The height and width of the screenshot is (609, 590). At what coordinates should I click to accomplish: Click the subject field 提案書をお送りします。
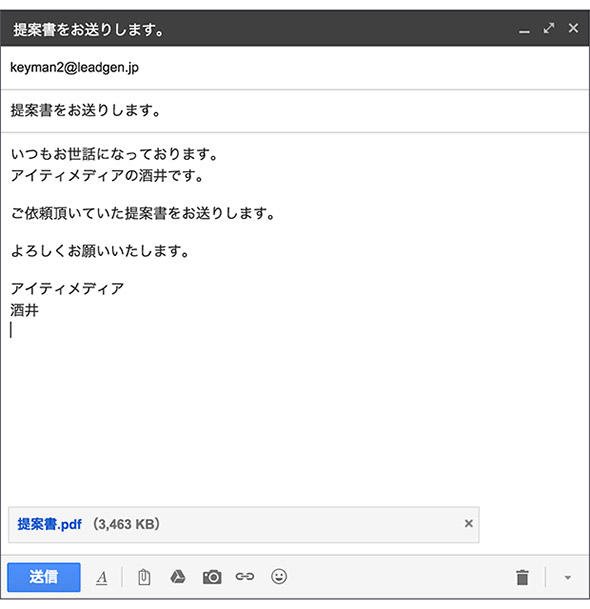point(295,111)
